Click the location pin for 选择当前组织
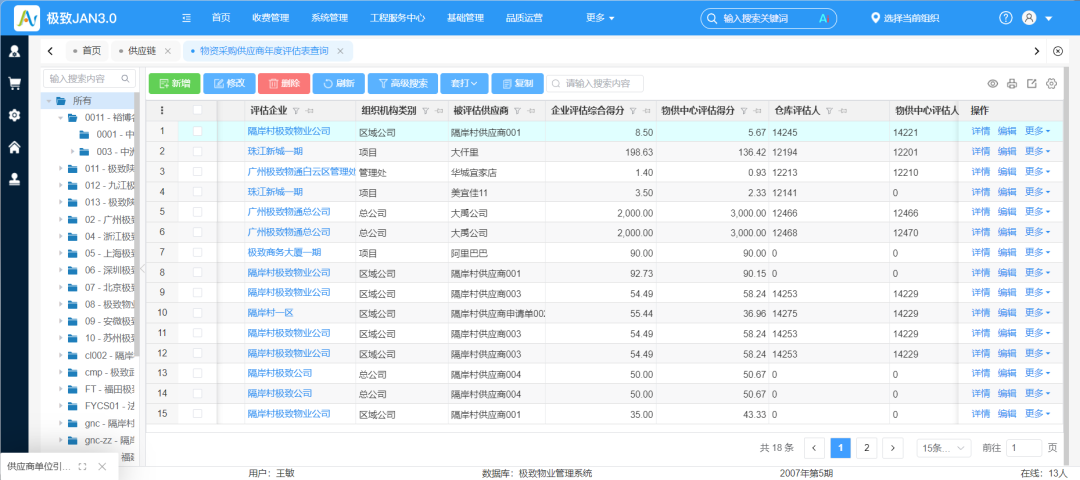This screenshot has height=480, width=1080. pyautogui.click(x=875, y=19)
